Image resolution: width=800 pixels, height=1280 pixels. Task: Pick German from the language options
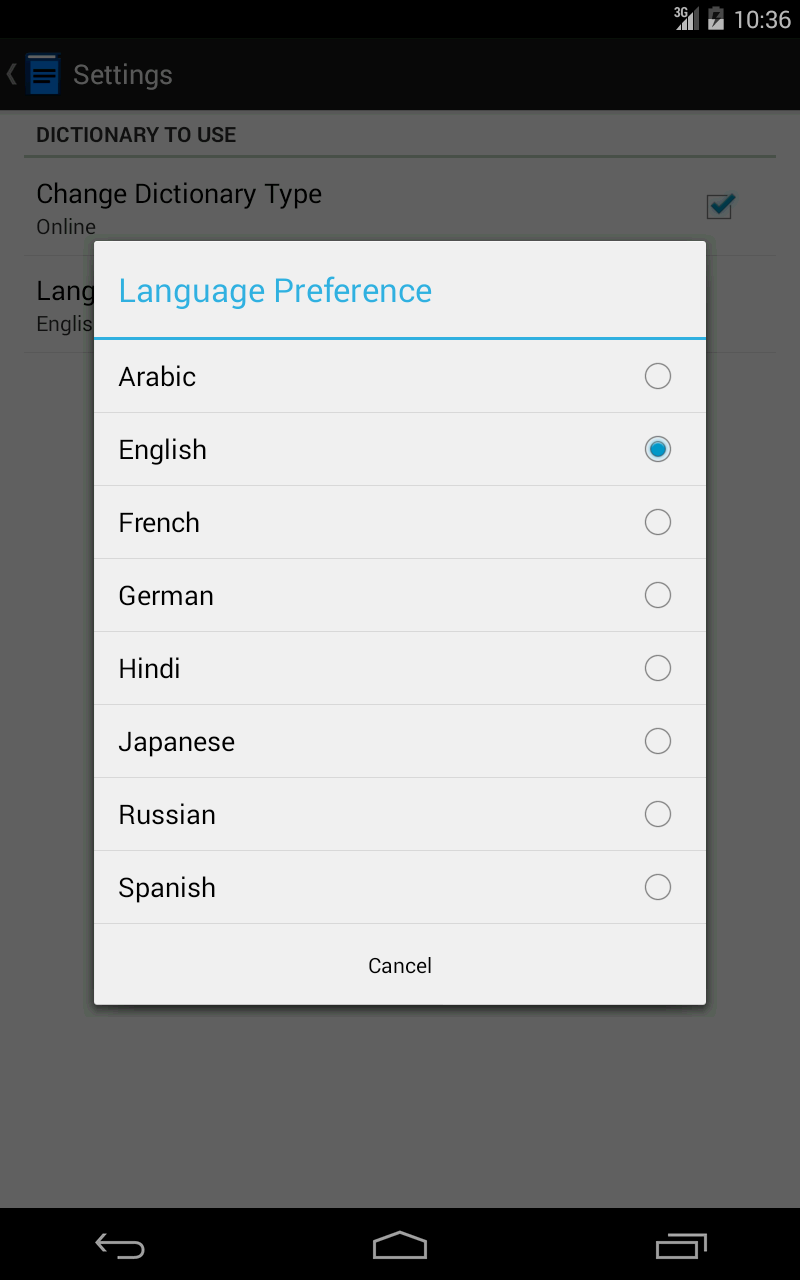tap(400, 595)
